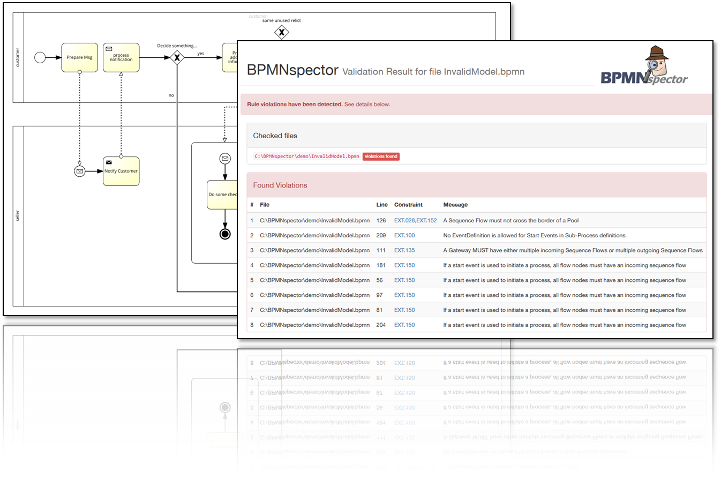Click the Decide something exclusive gateway diamond
Image resolution: width=721 pixels, height=492 pixels.
point(177,57)
